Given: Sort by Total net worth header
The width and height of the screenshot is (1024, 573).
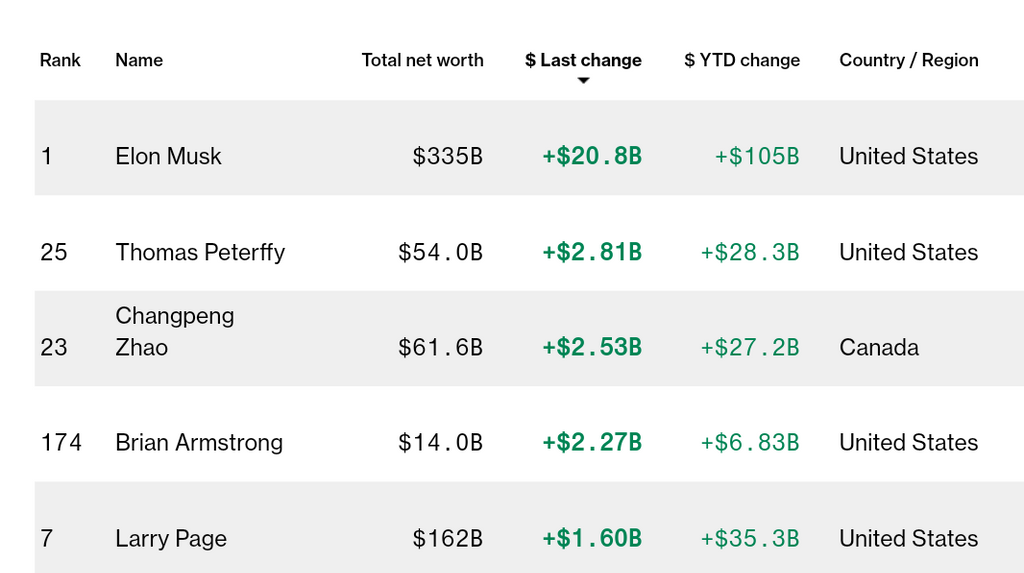Looking at the screenshot, I should pyautogui.click(x=422, y=60).
